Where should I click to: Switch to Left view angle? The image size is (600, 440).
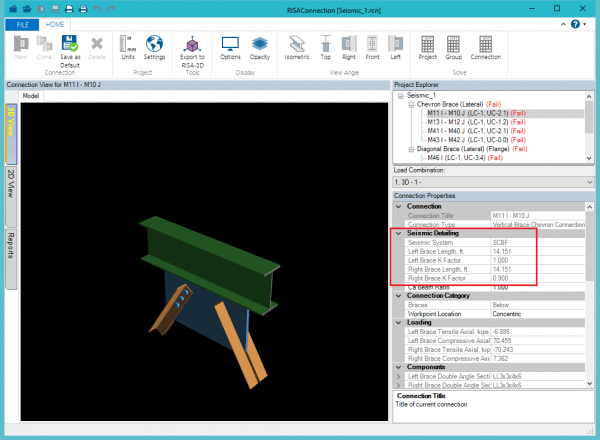(395, 47)
